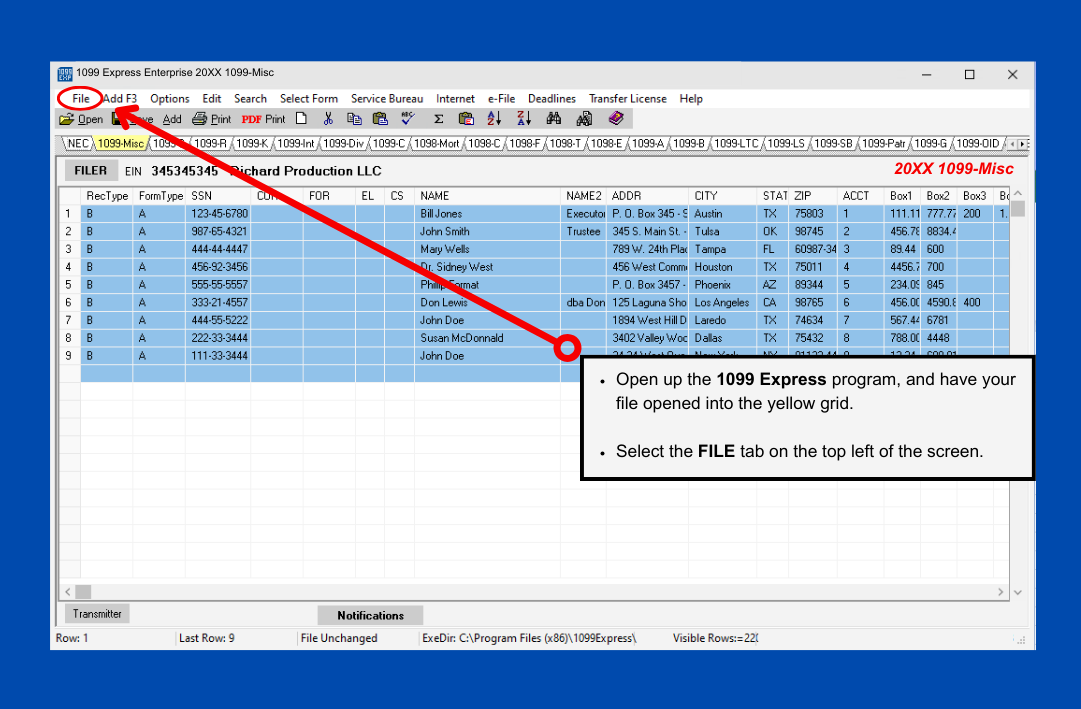Open help via the book toolbar icon
Screen dimensions: 1081x709
[617, 118]
